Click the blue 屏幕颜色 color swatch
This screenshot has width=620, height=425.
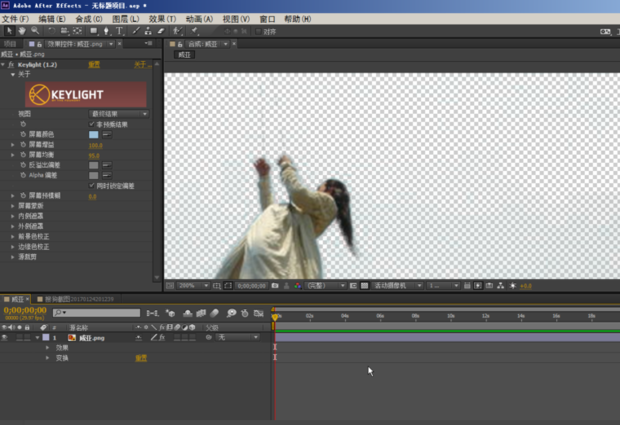[94, 134]
